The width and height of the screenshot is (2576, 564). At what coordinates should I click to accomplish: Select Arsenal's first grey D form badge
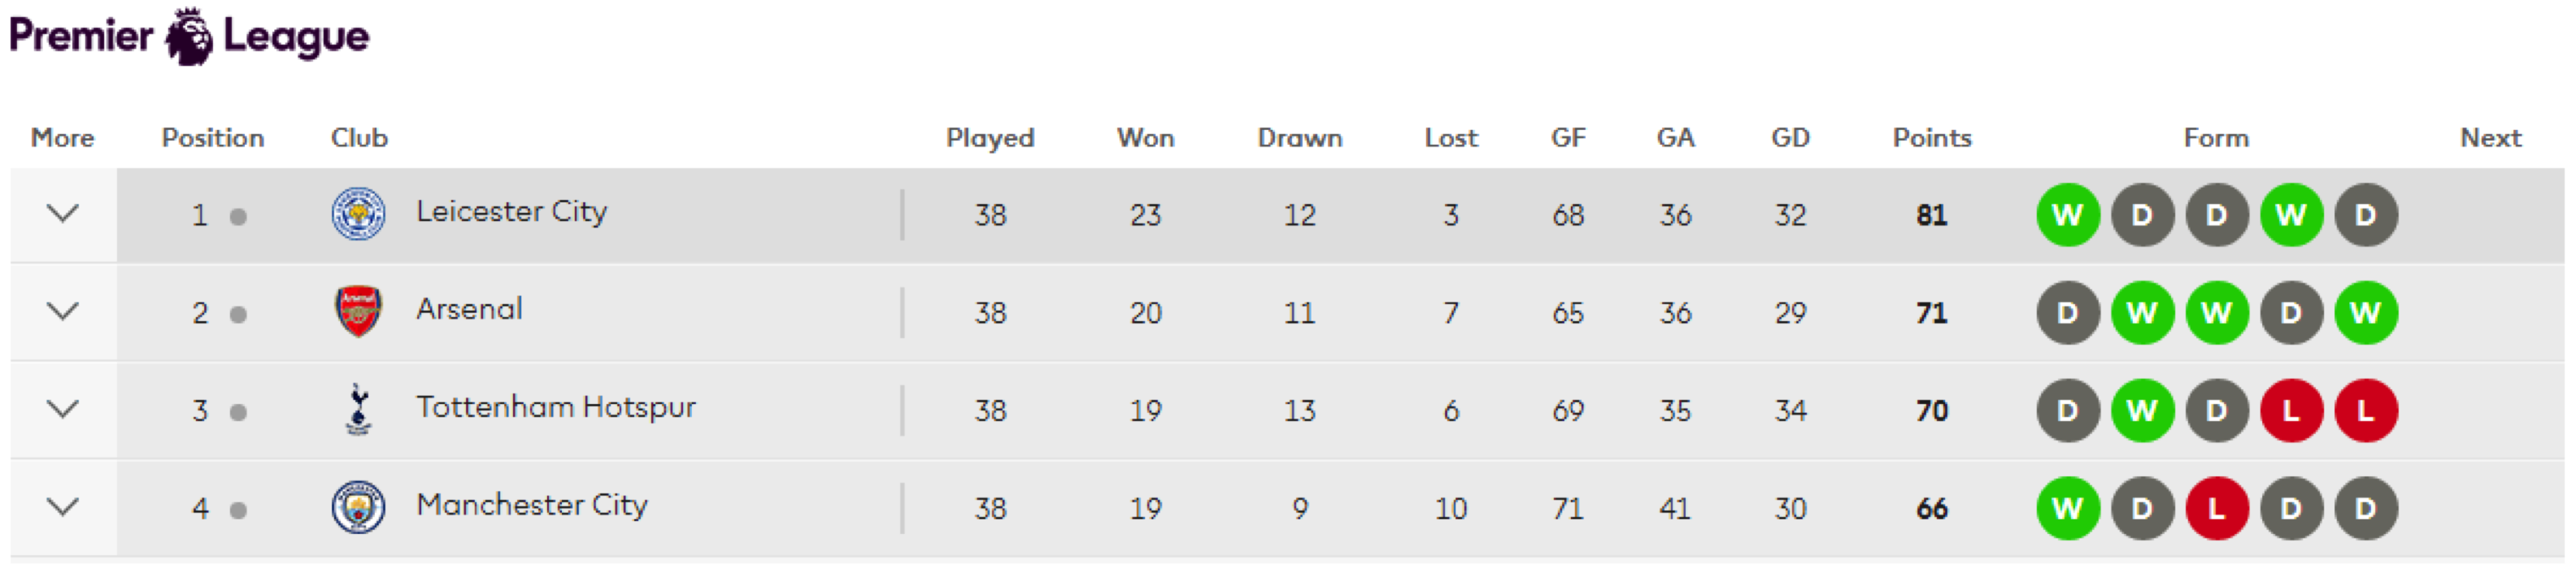click(x=2067, y=313)
